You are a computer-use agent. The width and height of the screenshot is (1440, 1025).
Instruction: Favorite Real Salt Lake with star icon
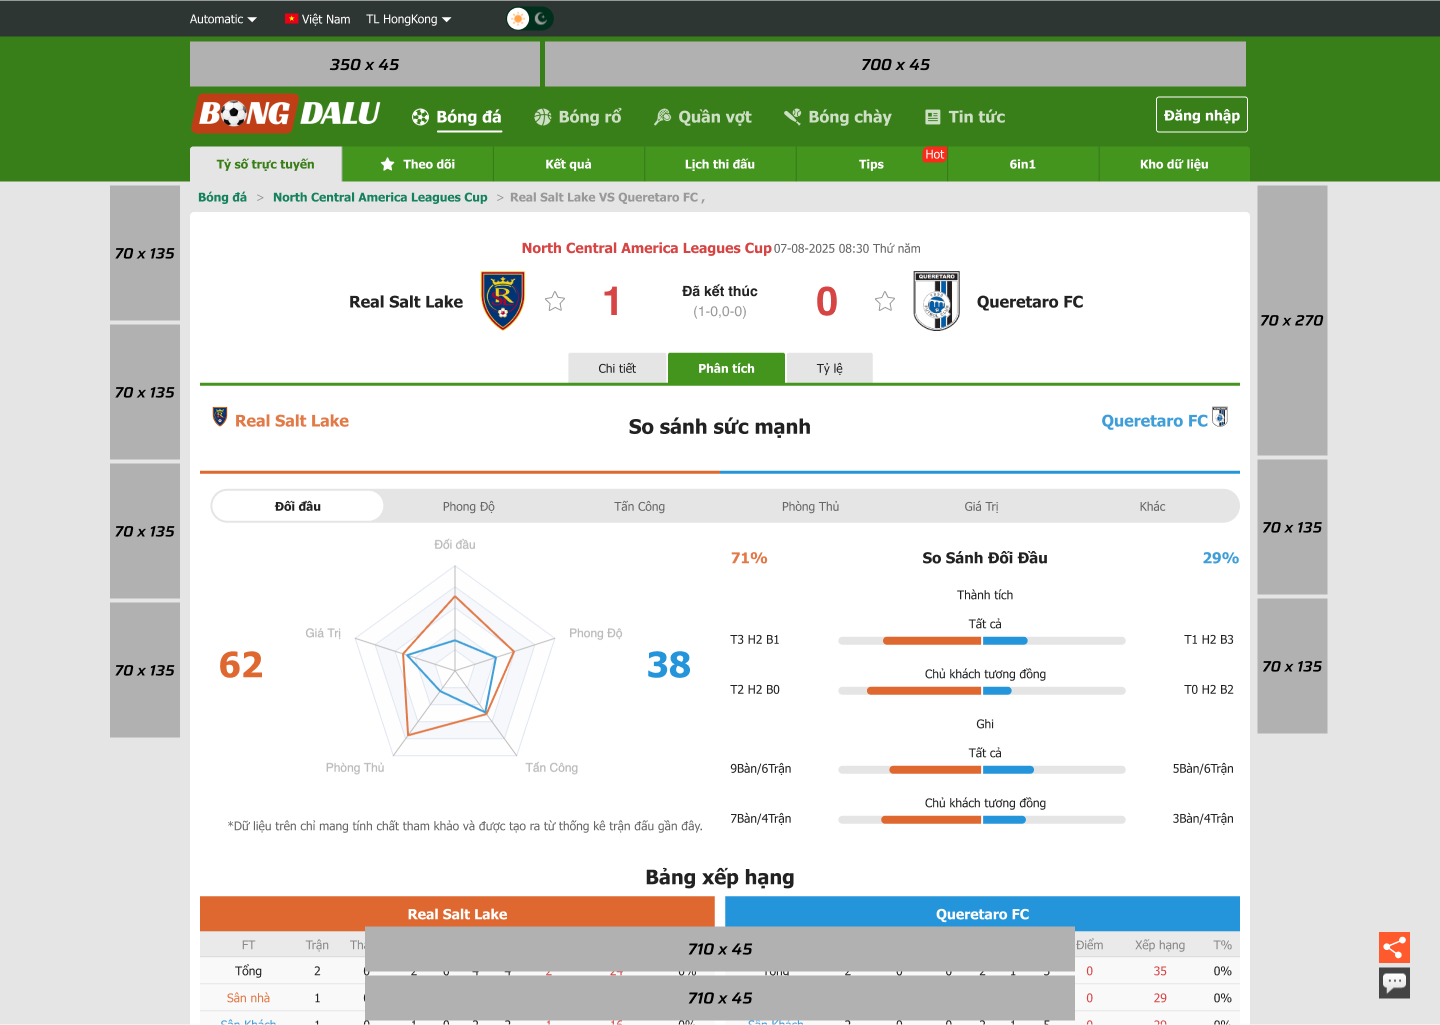pos(555,301)
